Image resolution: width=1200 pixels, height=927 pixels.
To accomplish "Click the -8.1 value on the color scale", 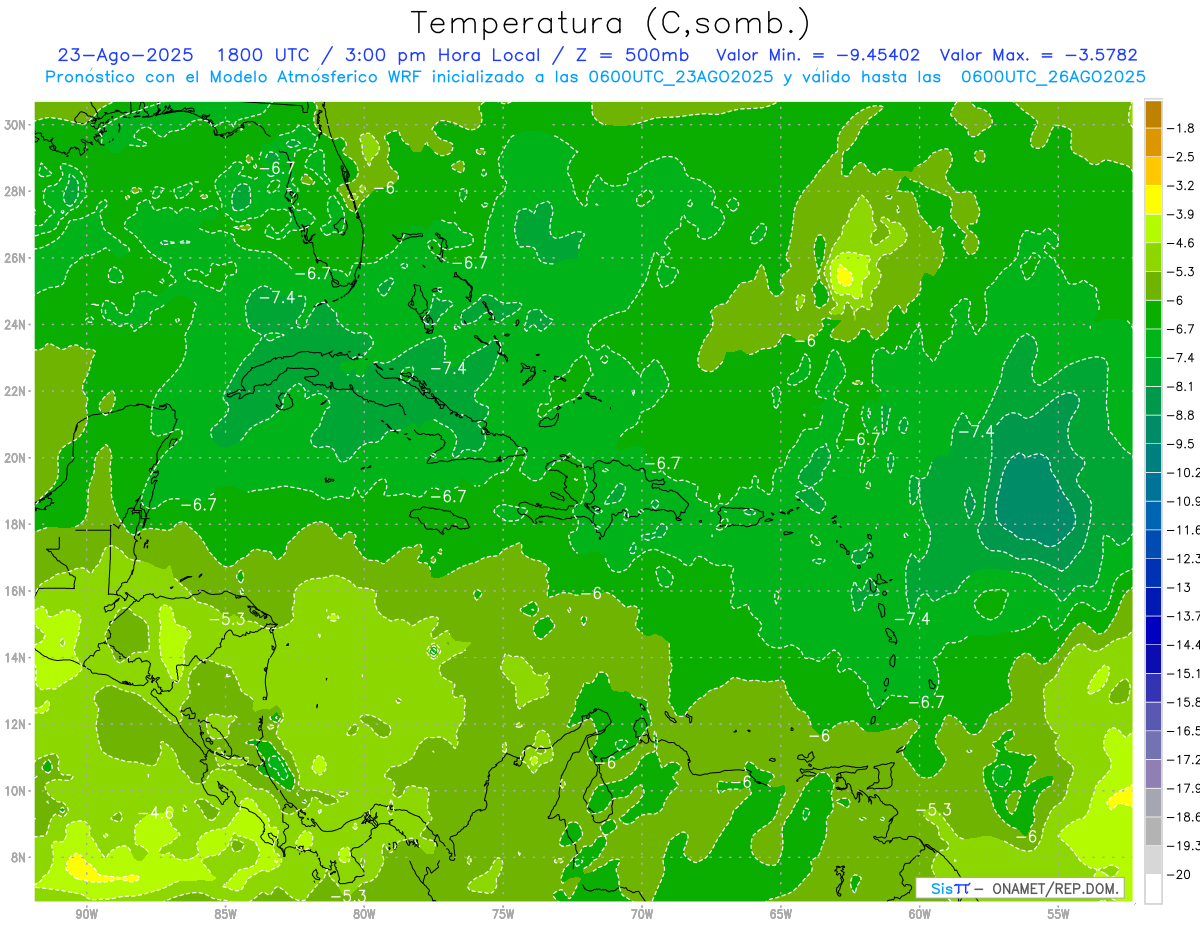I will pos(1183,386).
